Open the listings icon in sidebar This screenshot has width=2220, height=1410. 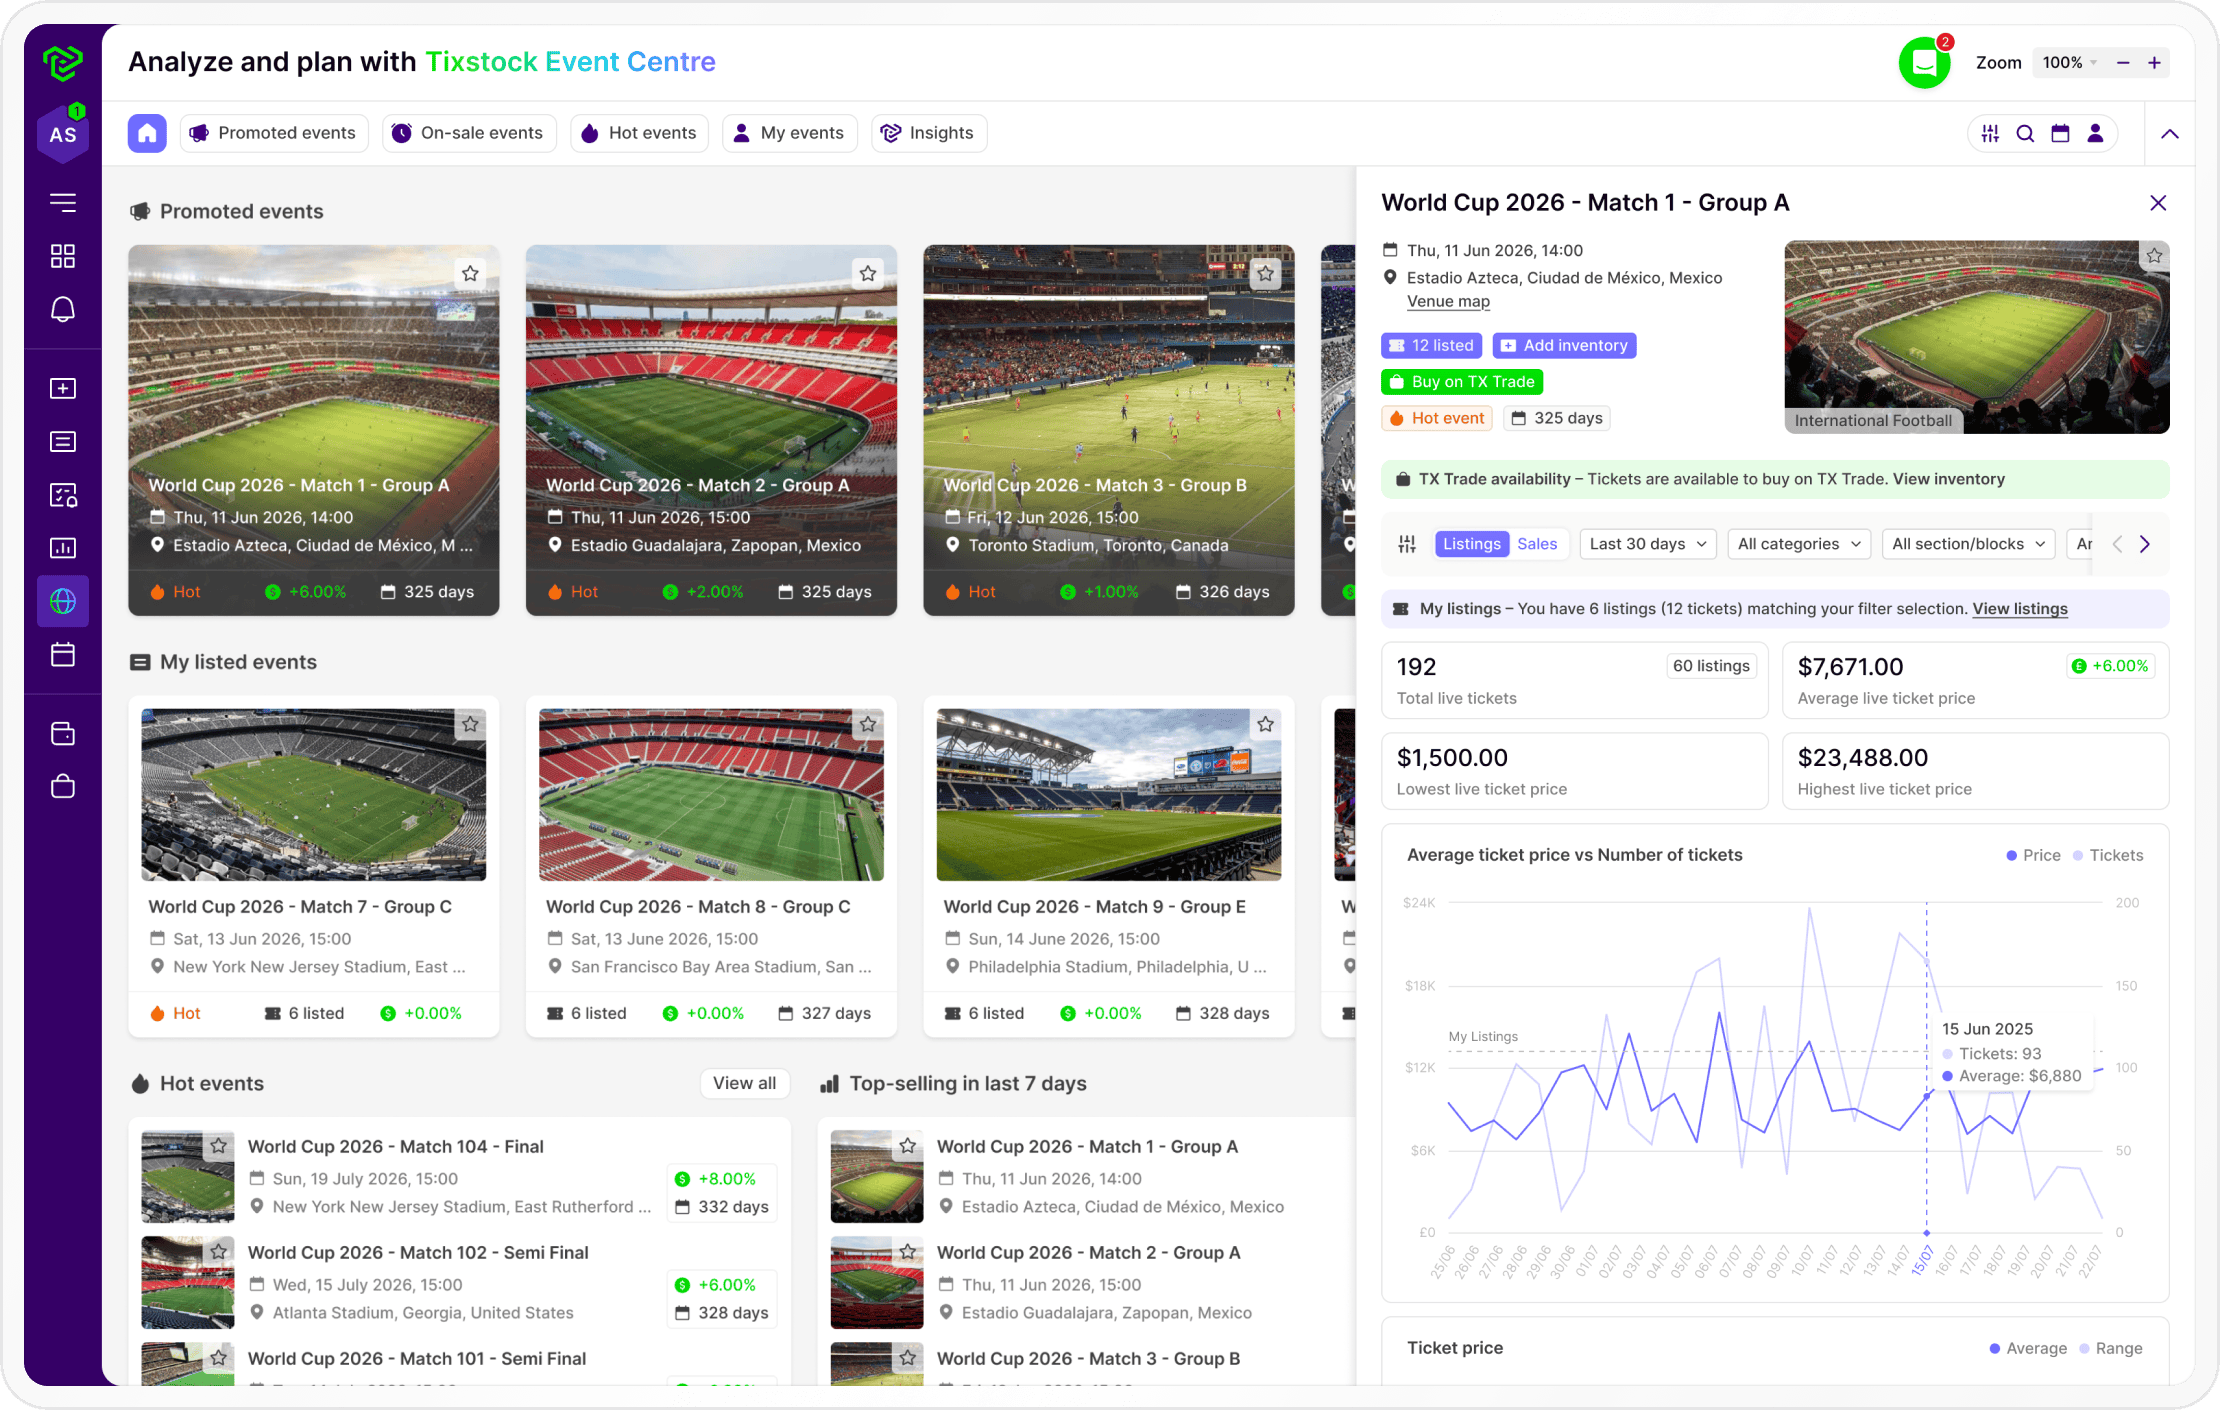(63, 441)
